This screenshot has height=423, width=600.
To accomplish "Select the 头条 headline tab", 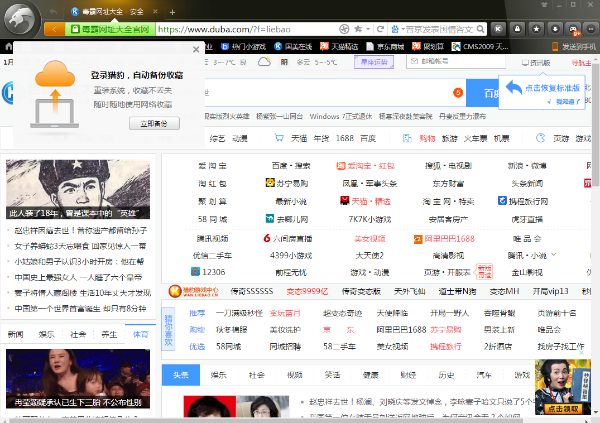I will click(x=179, y=374).
